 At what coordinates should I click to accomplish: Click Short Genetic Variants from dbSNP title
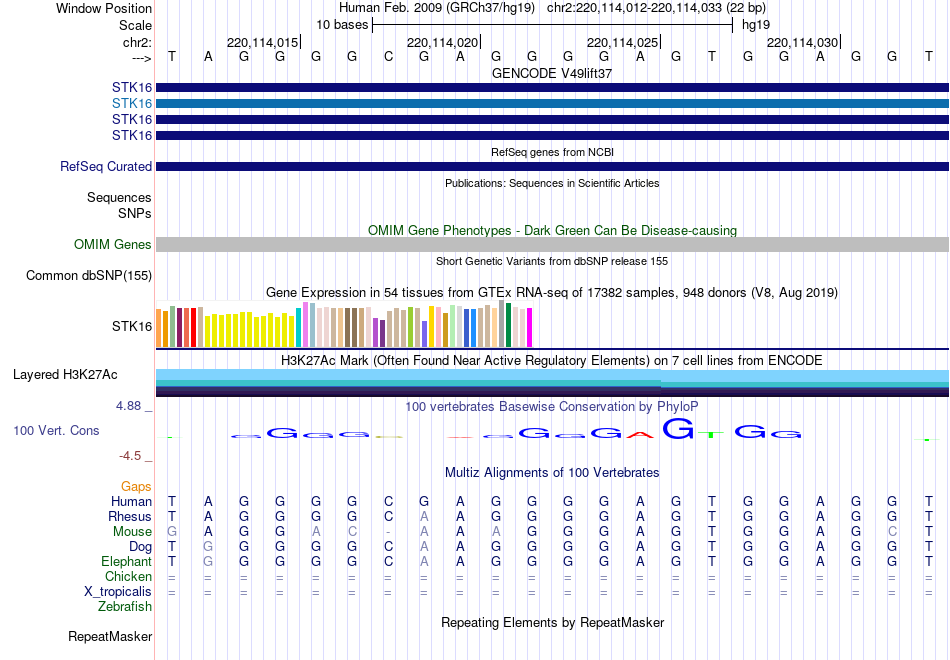coord(552,261)
